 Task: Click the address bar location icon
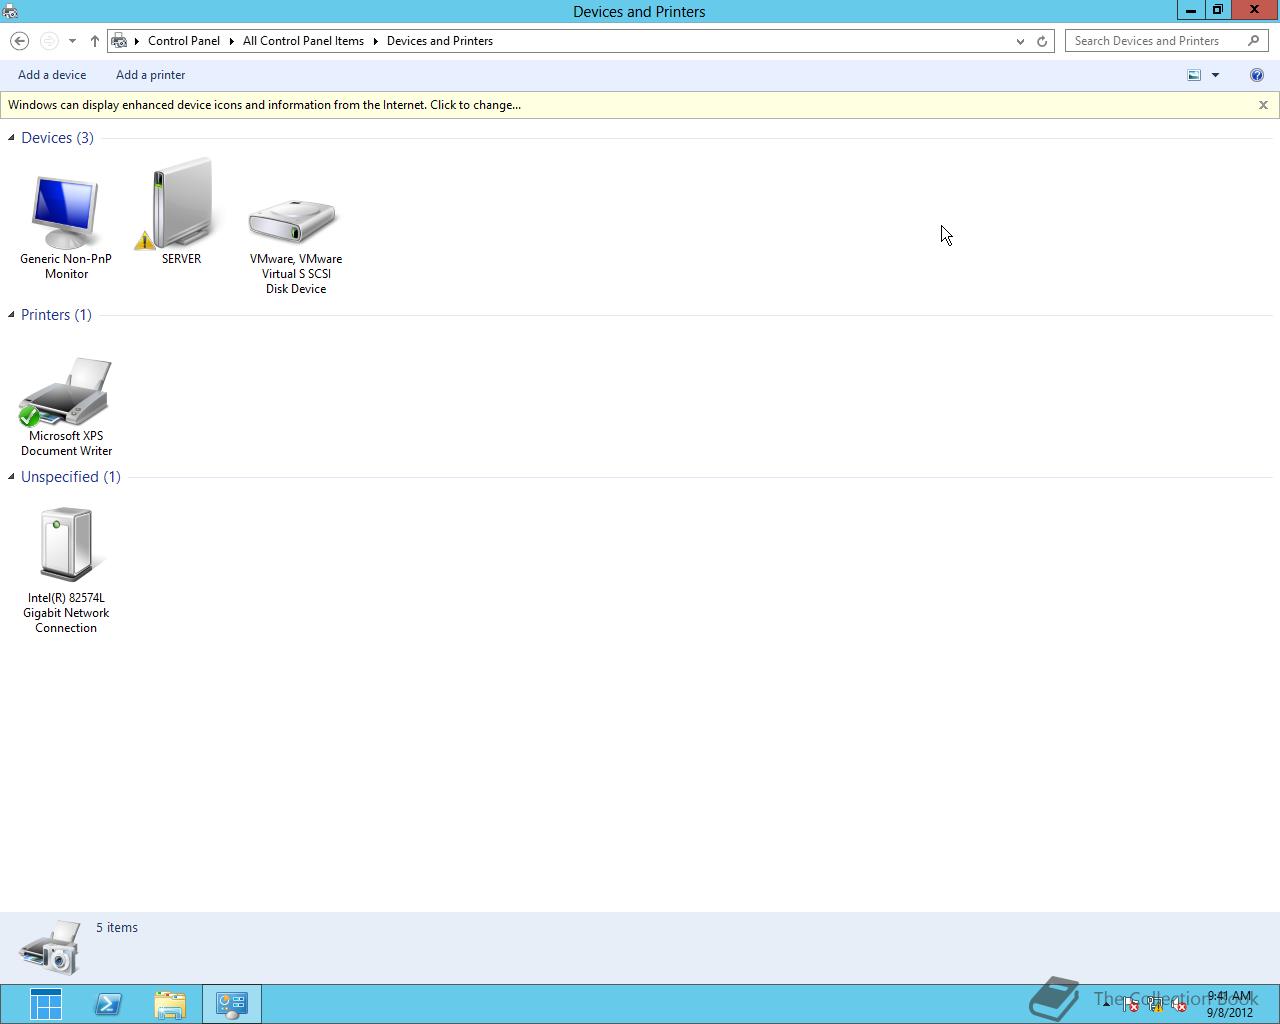(119, 41)
